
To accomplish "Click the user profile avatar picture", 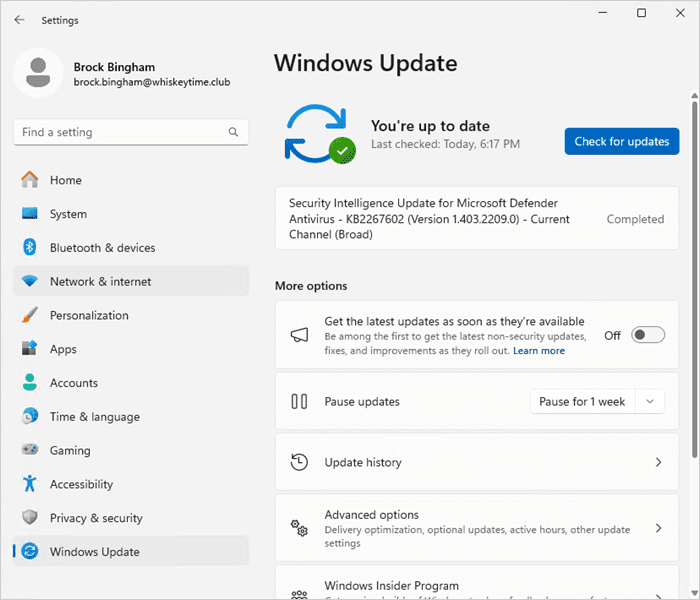I will [38, 73].
